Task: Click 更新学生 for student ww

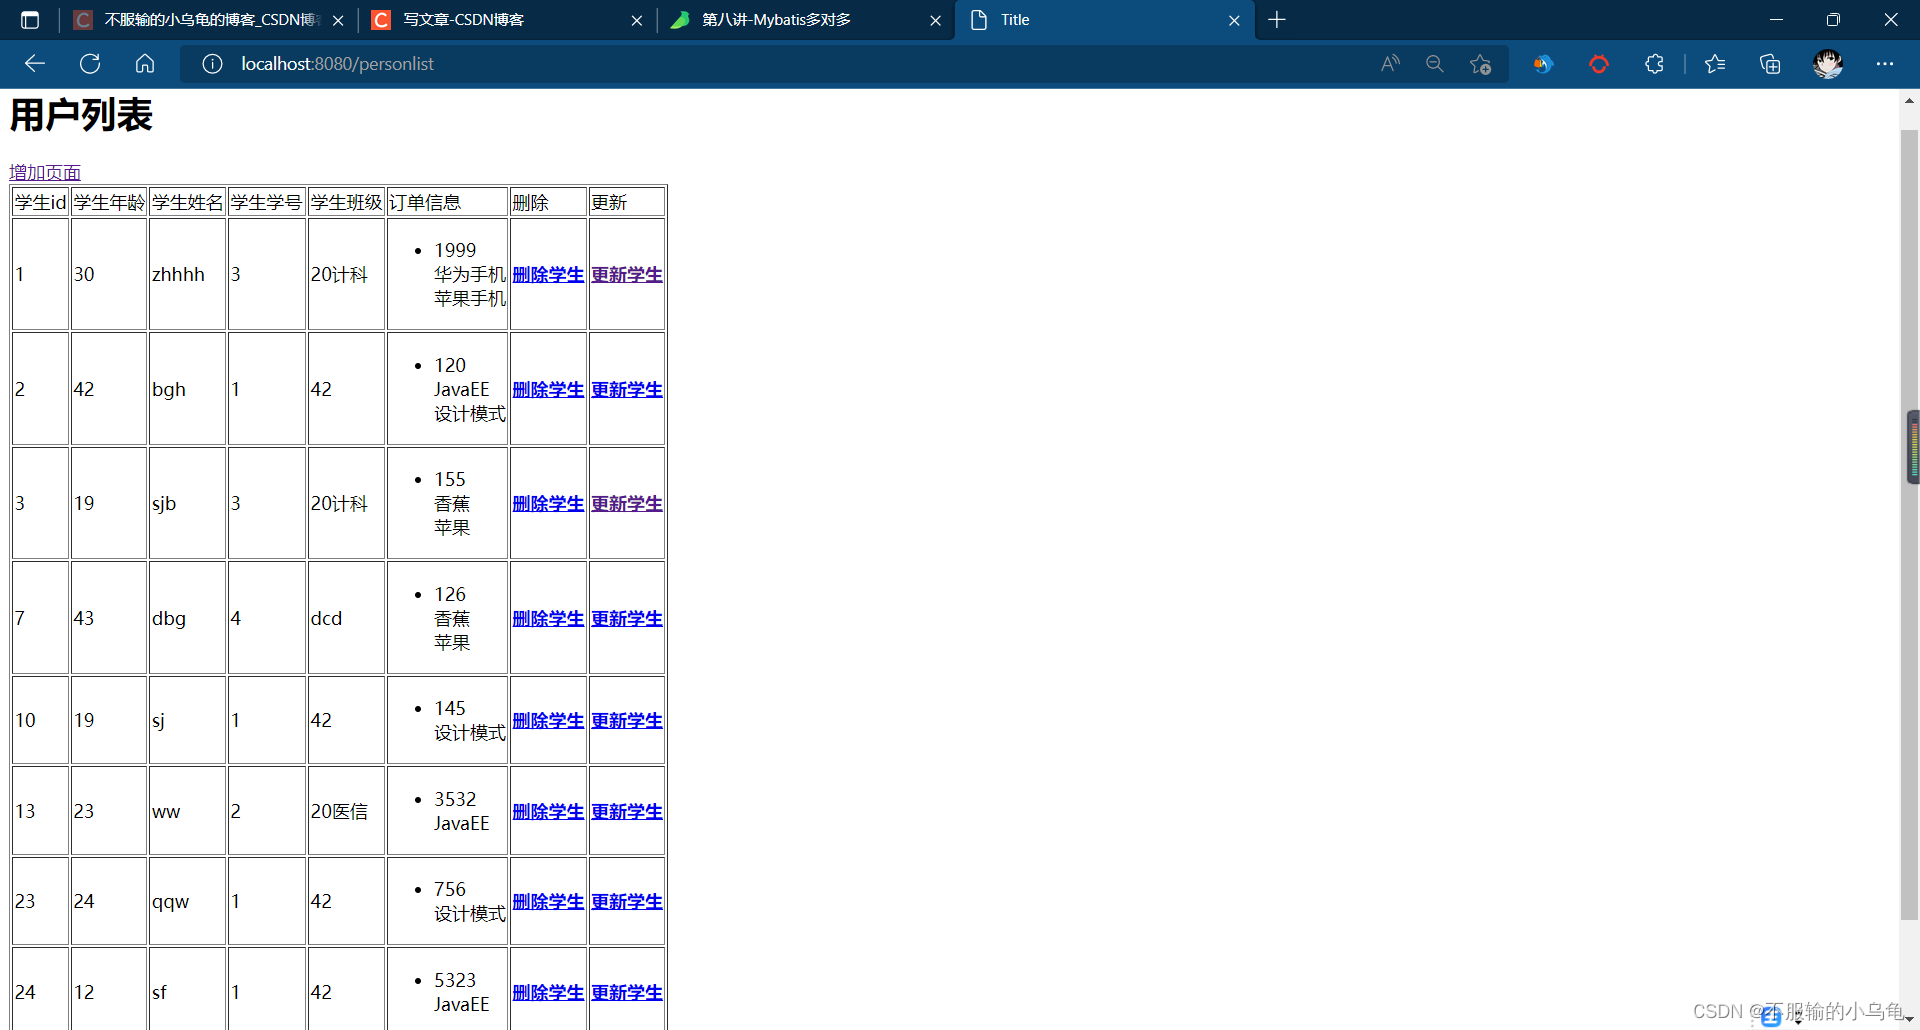Action: pyautogui.click(x=627, y=812)
